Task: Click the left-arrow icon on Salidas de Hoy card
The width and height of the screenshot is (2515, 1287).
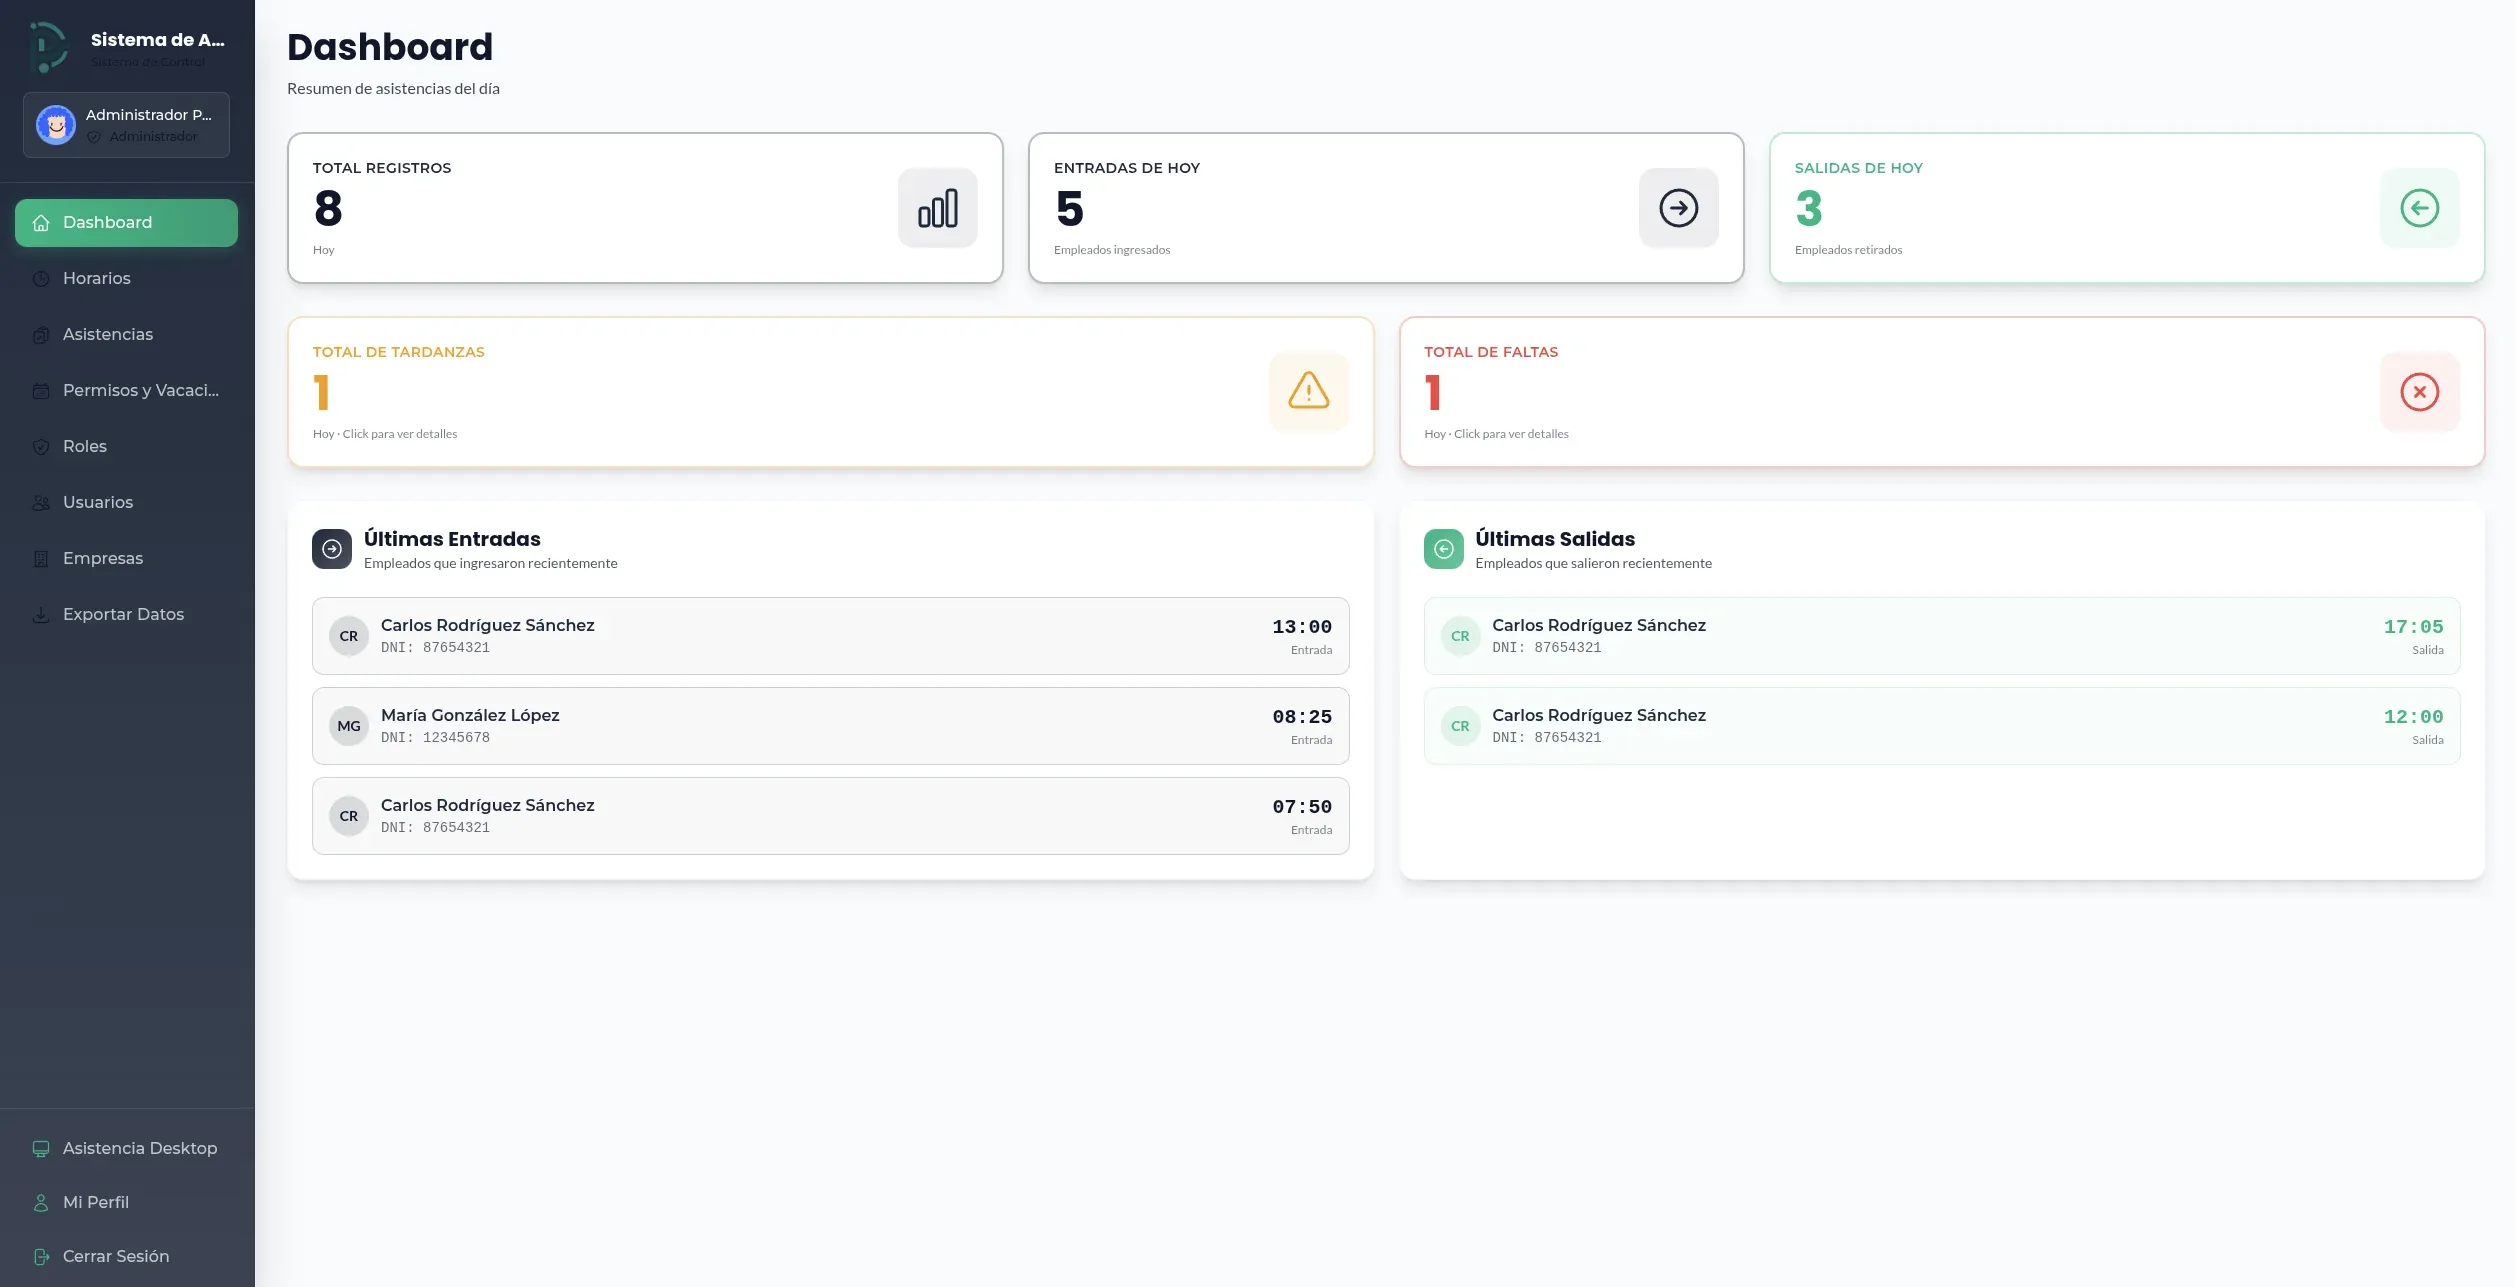Action: [2419, 207]
